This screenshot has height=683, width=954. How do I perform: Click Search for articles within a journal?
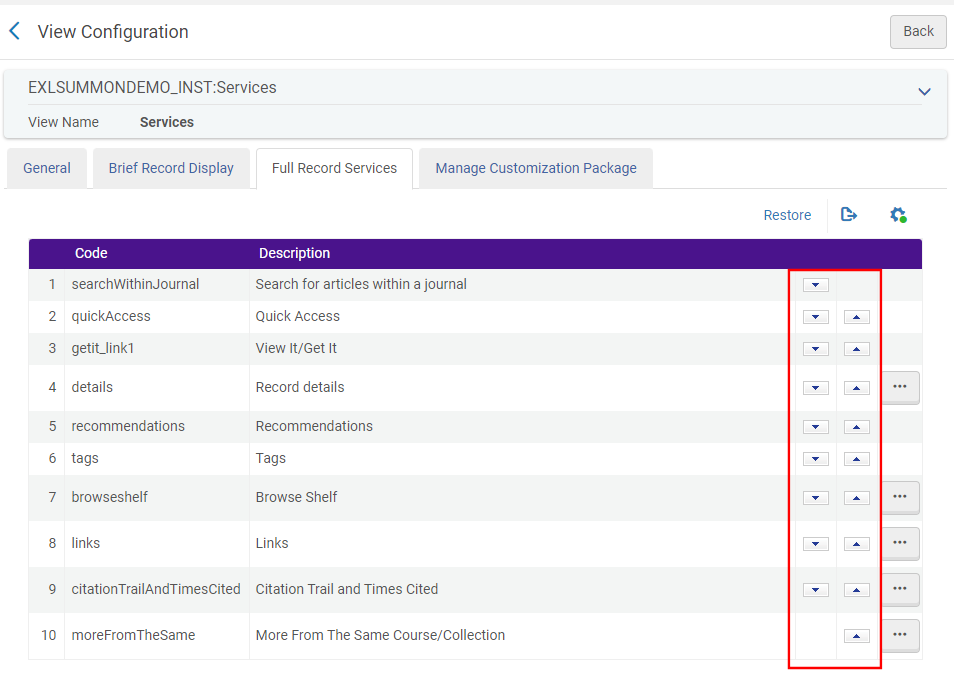pyautogui.click(x=361, y=285)
